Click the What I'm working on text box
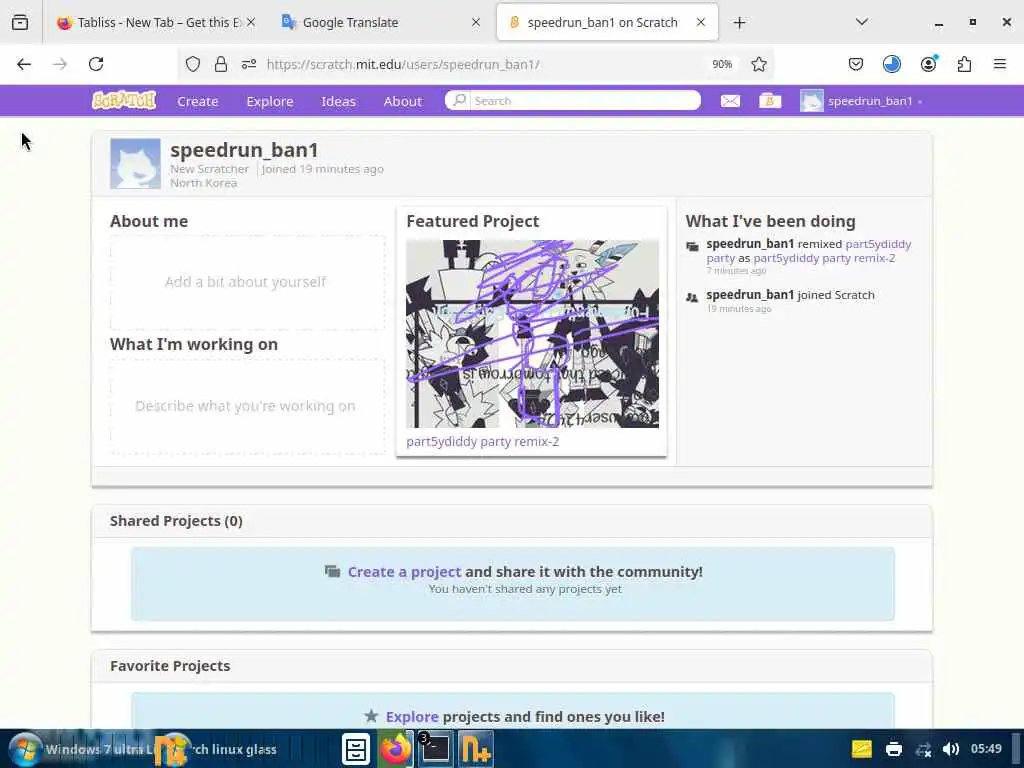Image resolution: width=1024 pixels, height=768 pixels. click(x=248, y=406)
